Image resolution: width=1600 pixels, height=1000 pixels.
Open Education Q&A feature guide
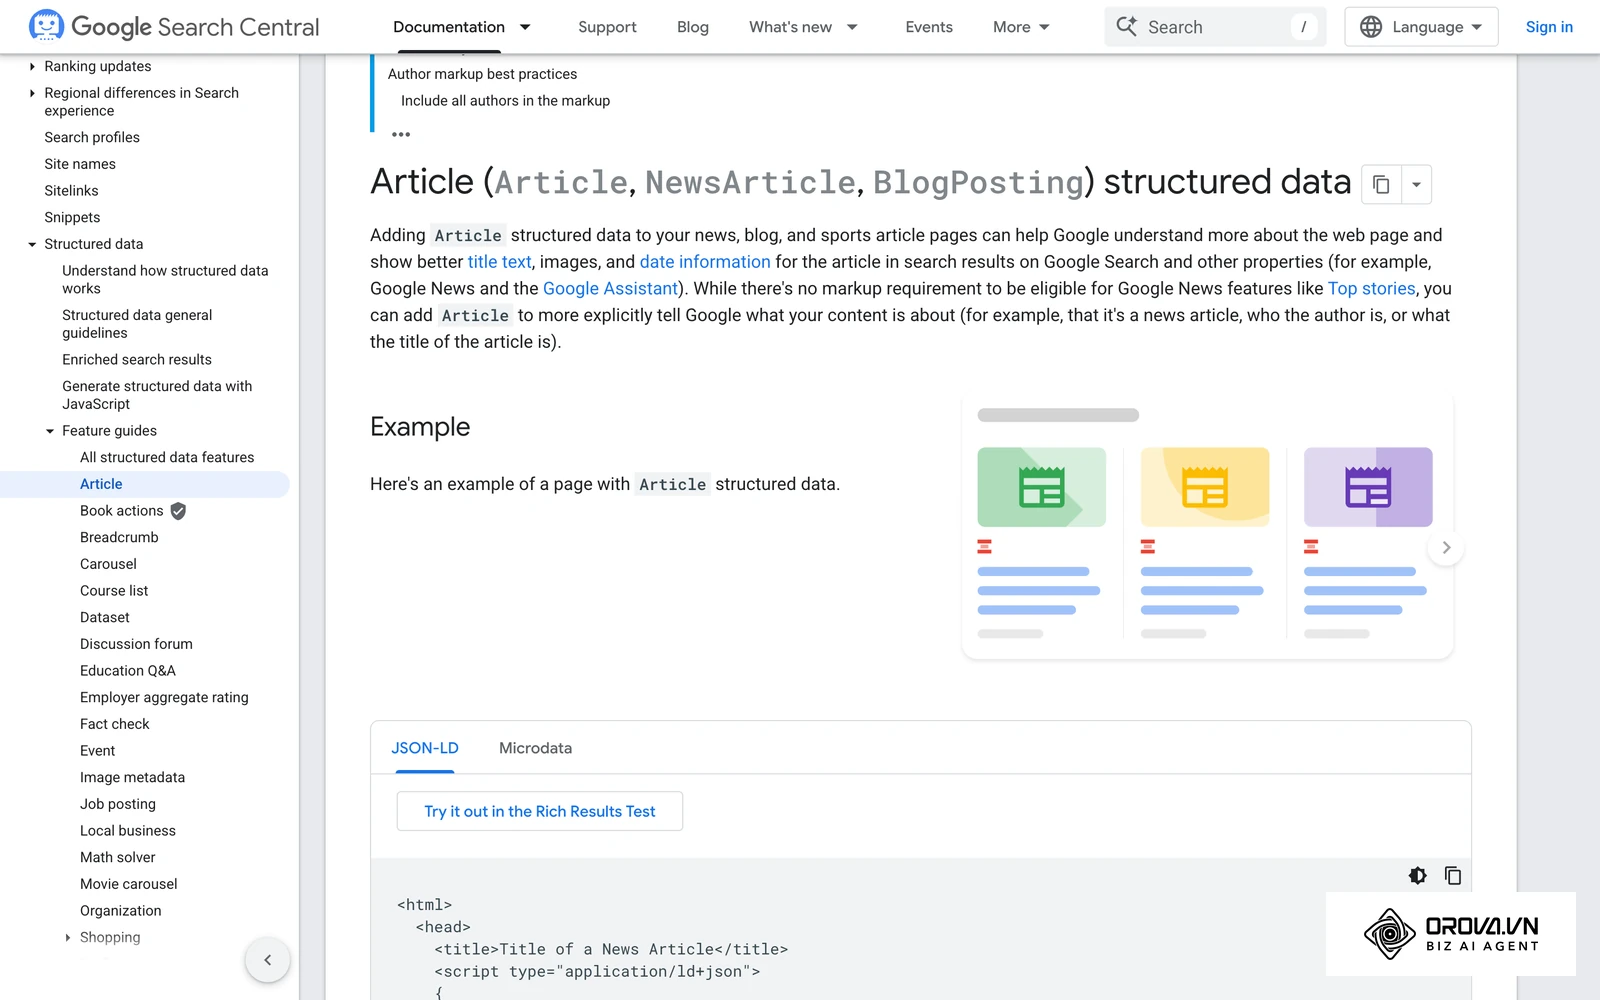pos(128,671)
